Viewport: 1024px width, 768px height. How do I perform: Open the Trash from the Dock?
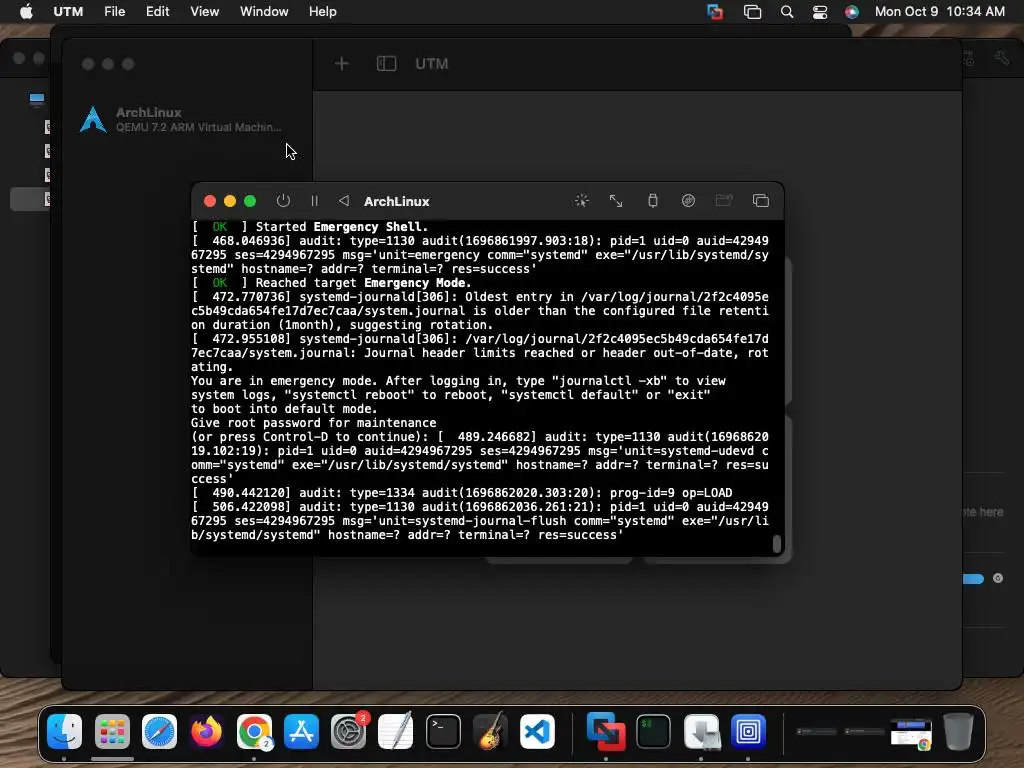click(958, 731)
